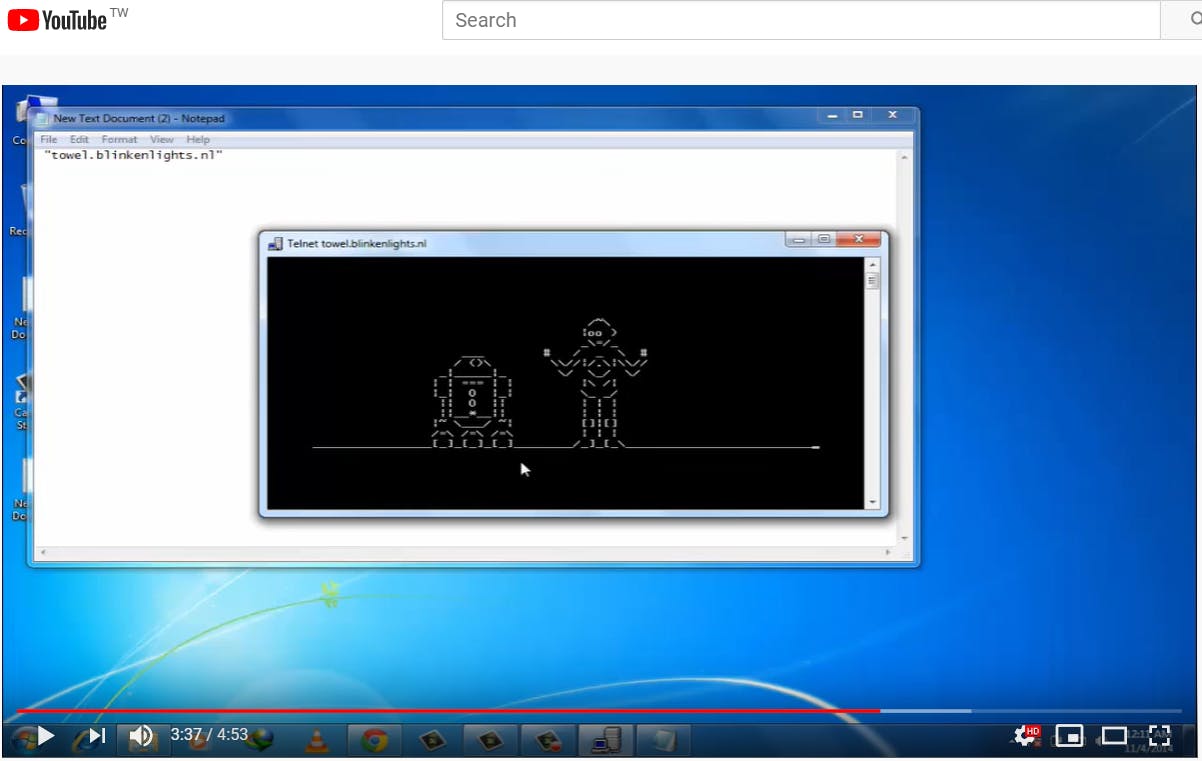Maximize the Notepad window
The image size is (1202, 761).
pos(858,115)
